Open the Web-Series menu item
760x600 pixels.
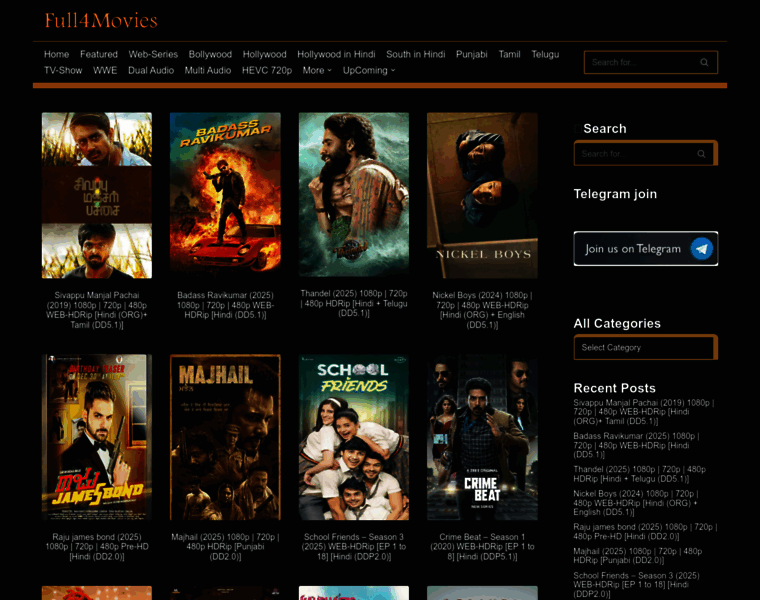(153, 54)
